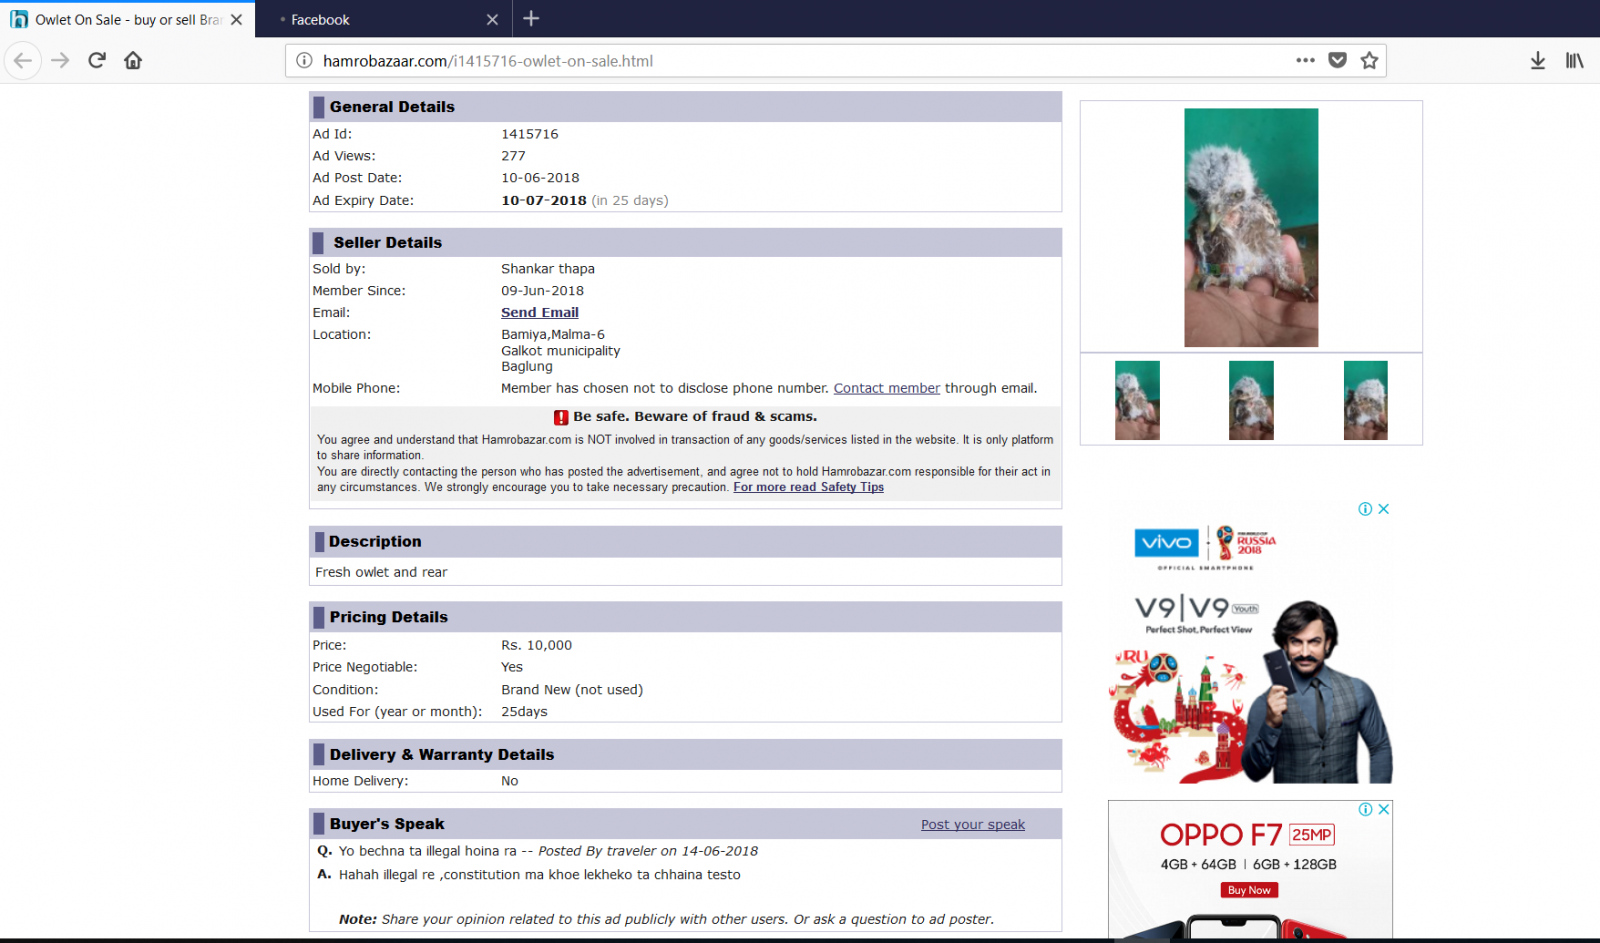Click the Delivery & Warranty Details heading
The height and width of the screenshot is (943, 1600).
coord(442,755)
